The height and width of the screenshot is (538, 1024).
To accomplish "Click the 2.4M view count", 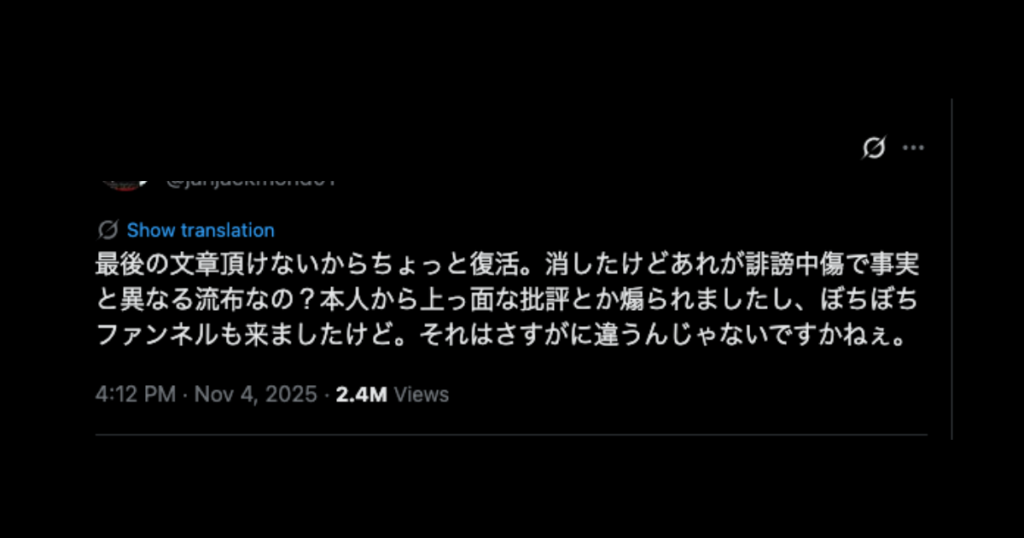I will tap(361, 394).
